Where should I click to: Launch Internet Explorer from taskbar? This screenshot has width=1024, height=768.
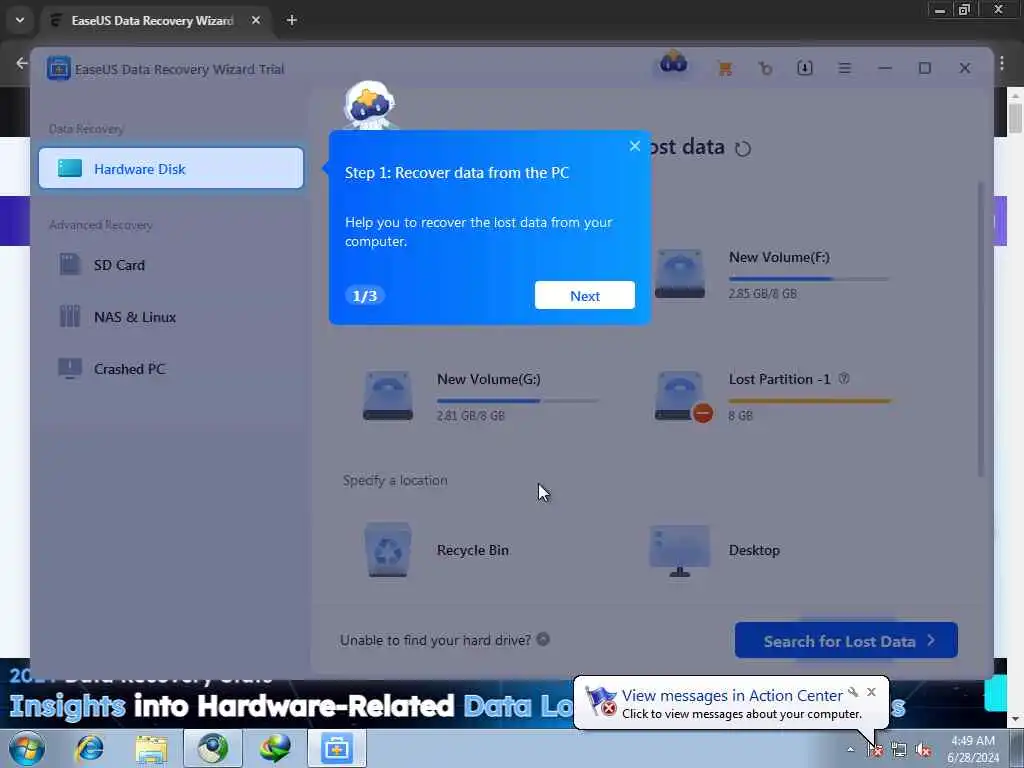click(89, 748)
